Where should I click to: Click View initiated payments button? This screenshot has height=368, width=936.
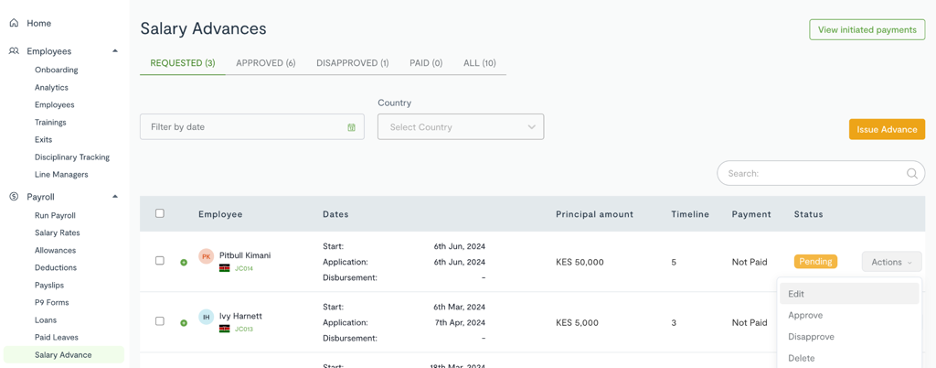(867, 30)
